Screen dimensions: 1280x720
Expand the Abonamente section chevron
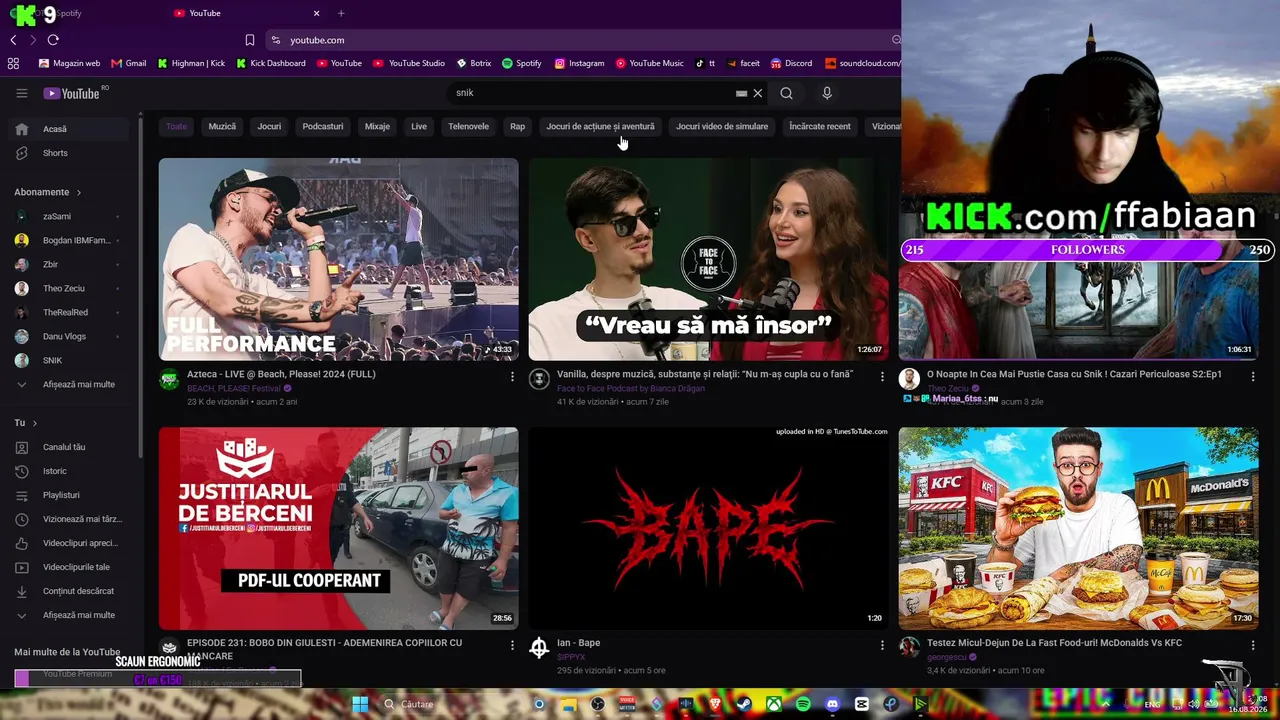79,192
